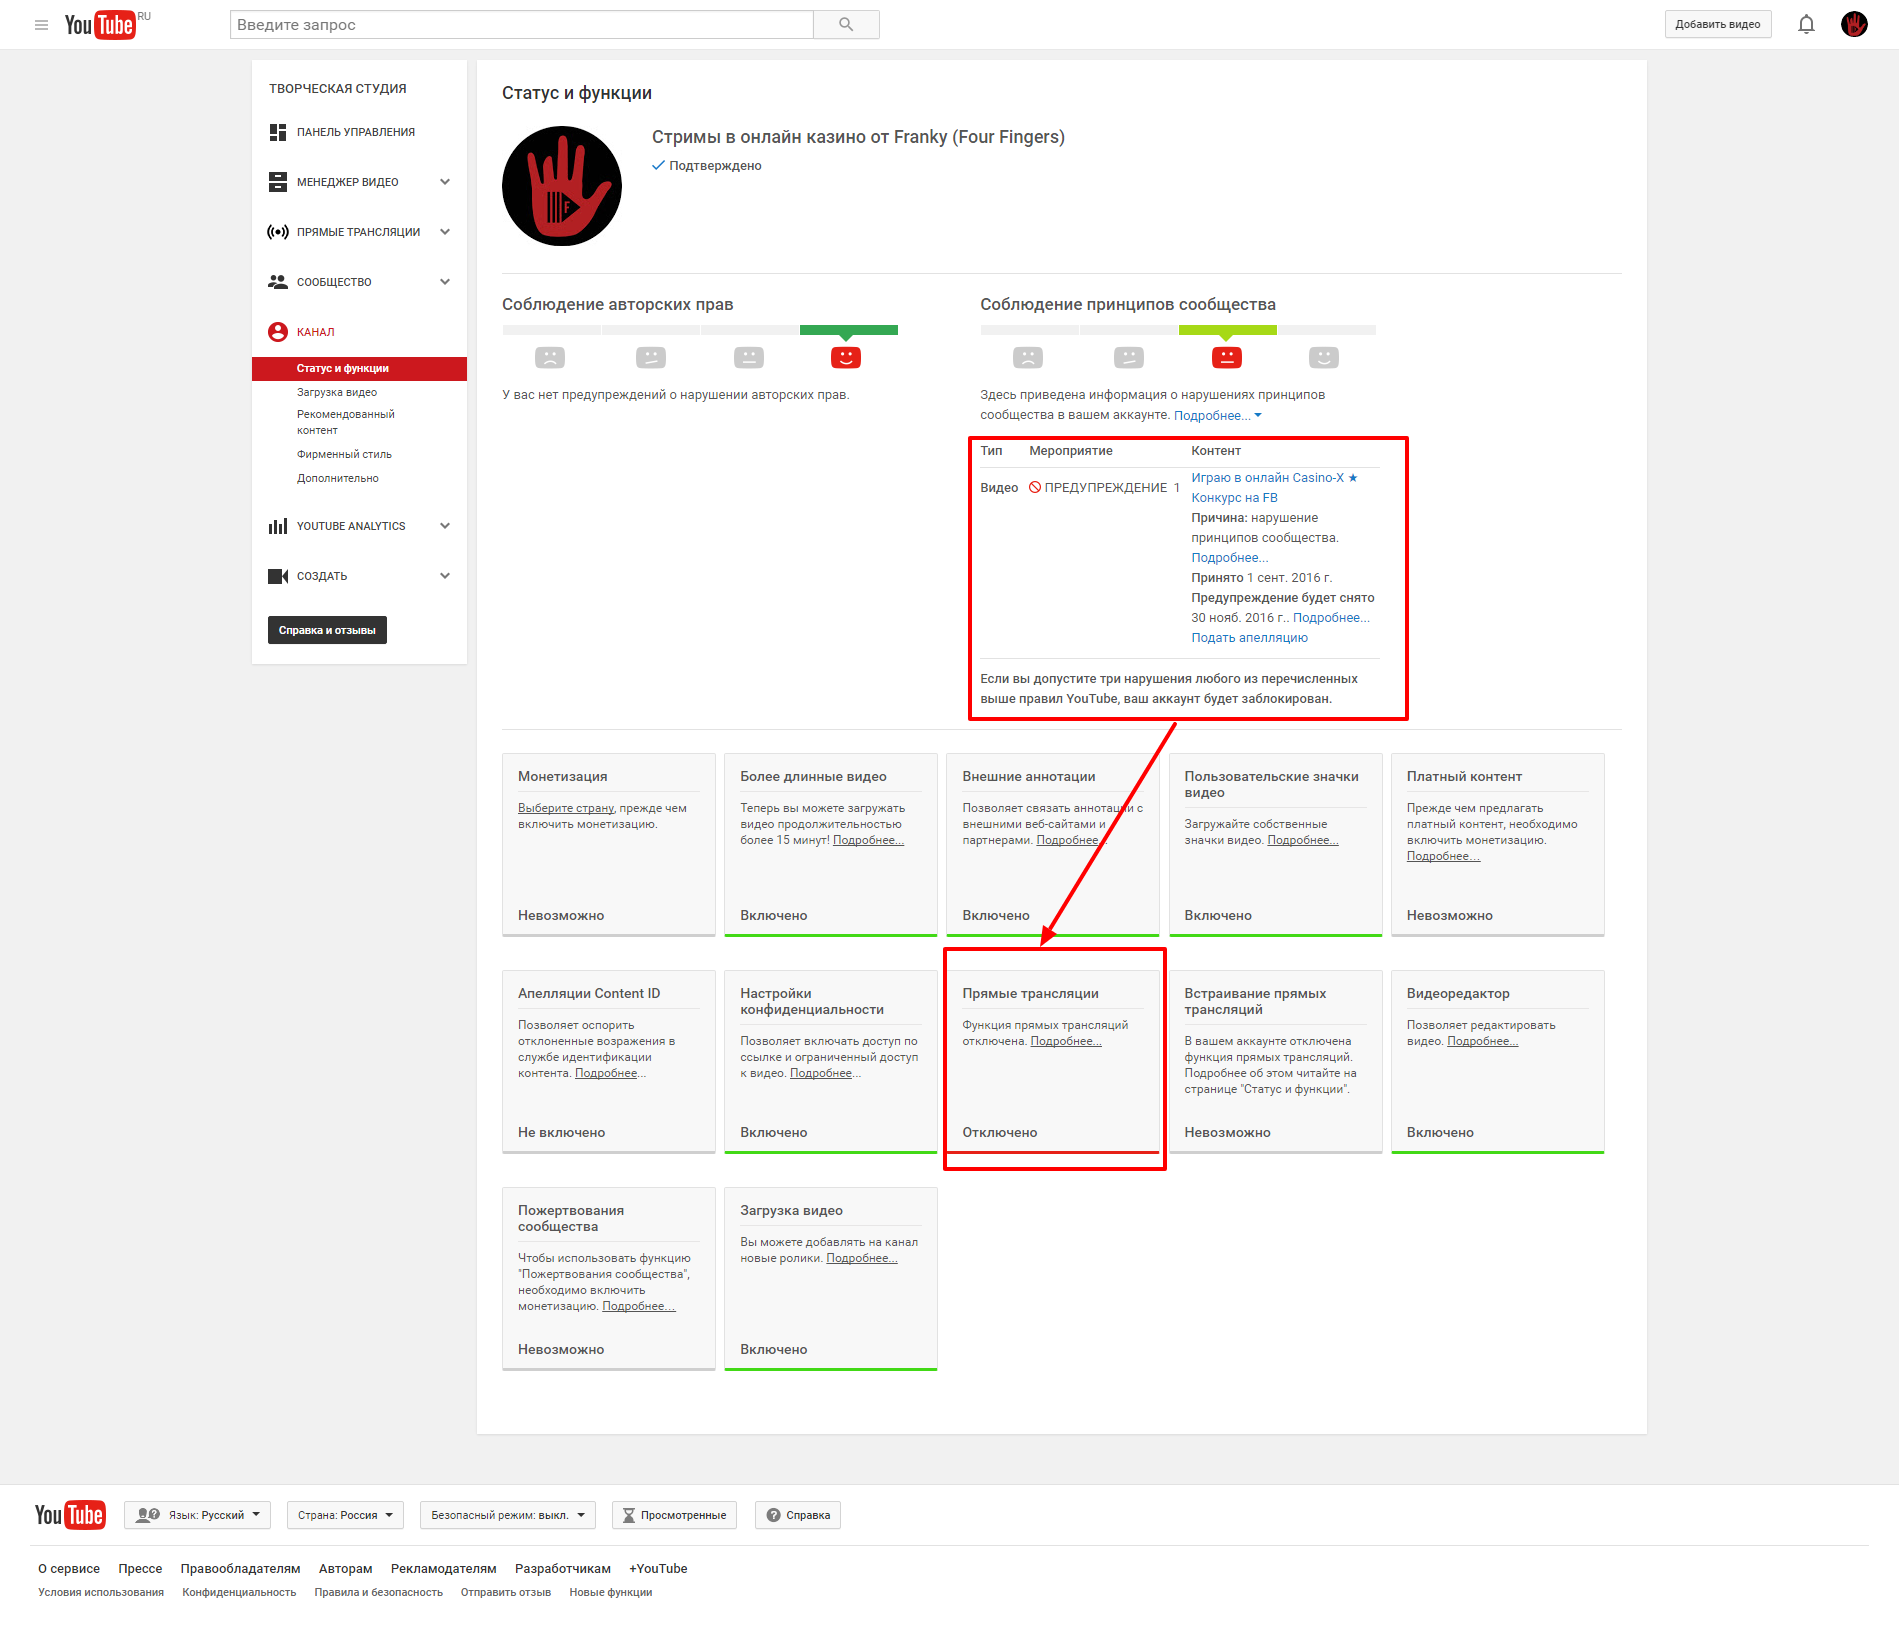Select ПАНЕЛЬ УПРАВЛЕНИЯ in the sidebar
This screenshot has height=1629, width=1899.
pos(356,132)
